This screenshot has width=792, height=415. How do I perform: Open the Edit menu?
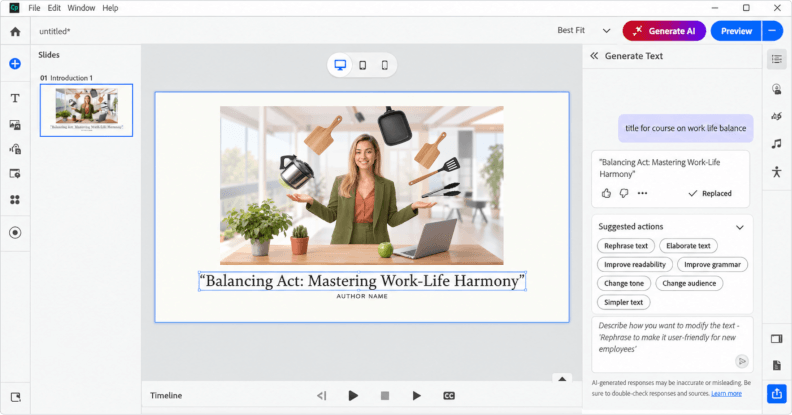pos(54,8)
